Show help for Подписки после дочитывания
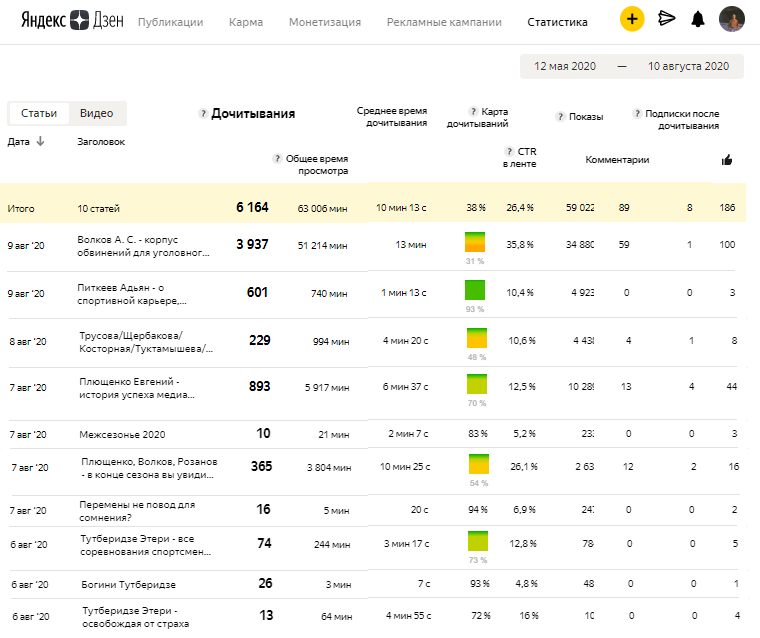The height and width of the screenshot is (638, 760). pyautogui.click(x=637, y=113)
